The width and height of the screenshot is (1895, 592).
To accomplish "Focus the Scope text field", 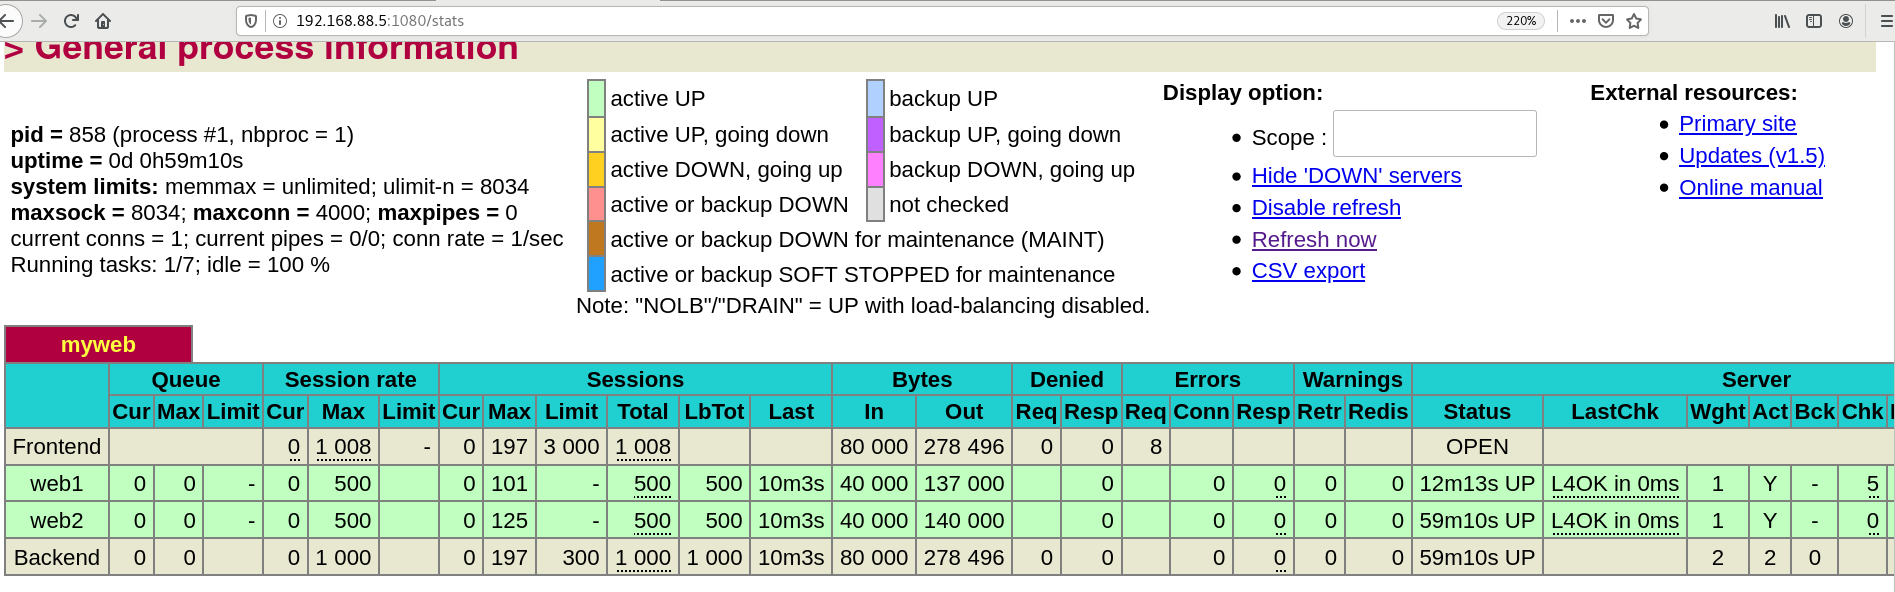I will click(1434, 134).
